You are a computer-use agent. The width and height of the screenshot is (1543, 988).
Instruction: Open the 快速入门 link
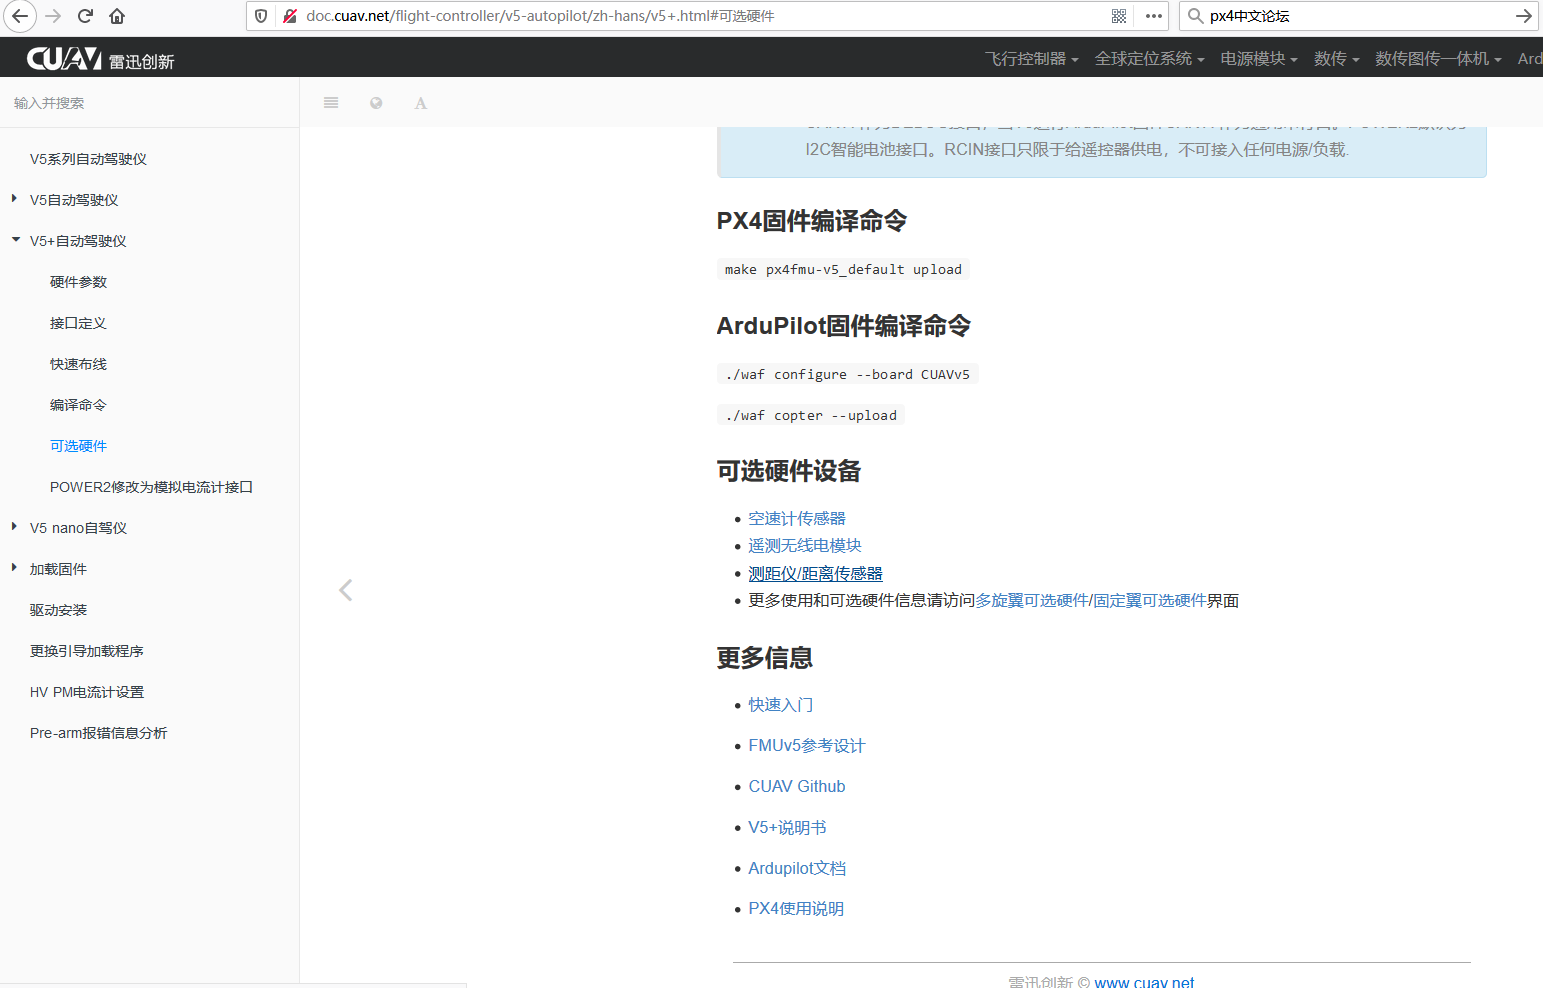[x=781, y=705]
